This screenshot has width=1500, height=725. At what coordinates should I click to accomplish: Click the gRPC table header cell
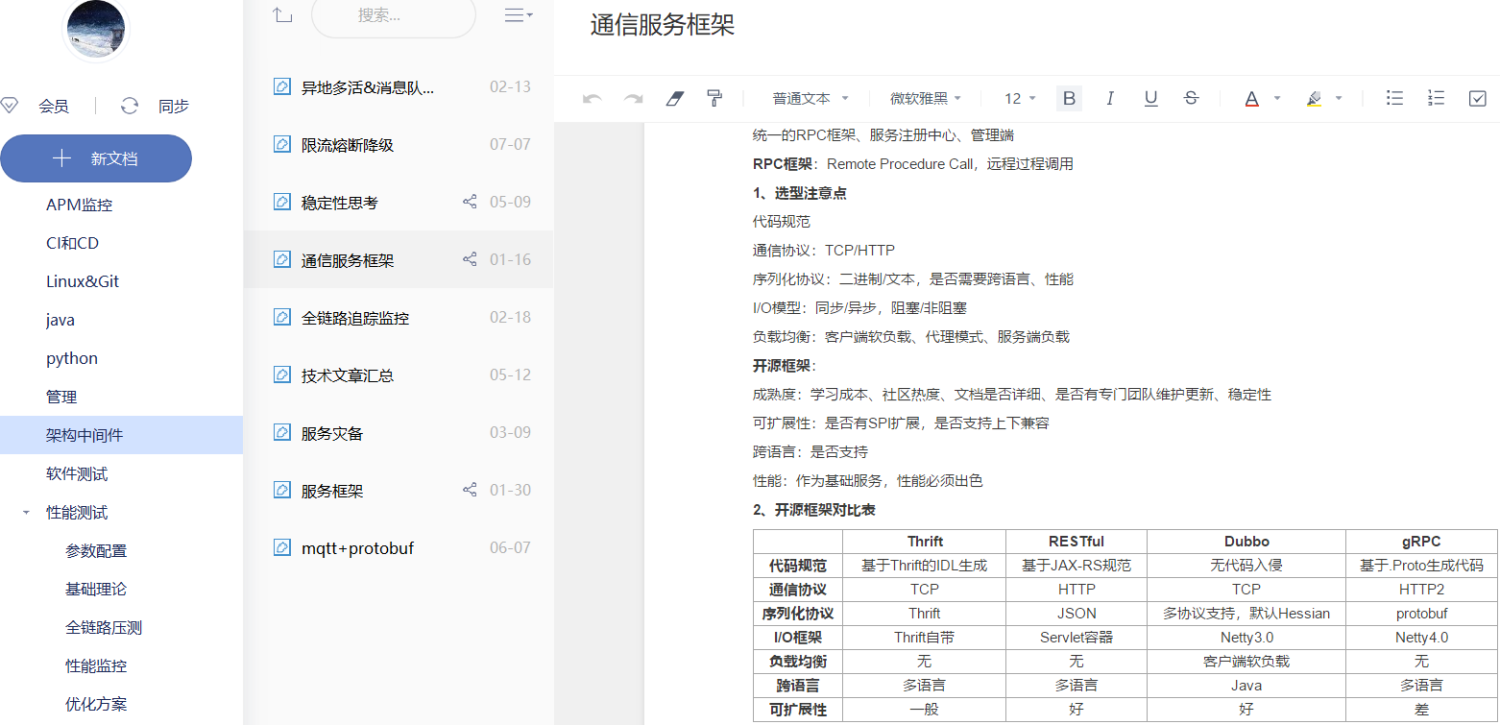(1421, 541)
